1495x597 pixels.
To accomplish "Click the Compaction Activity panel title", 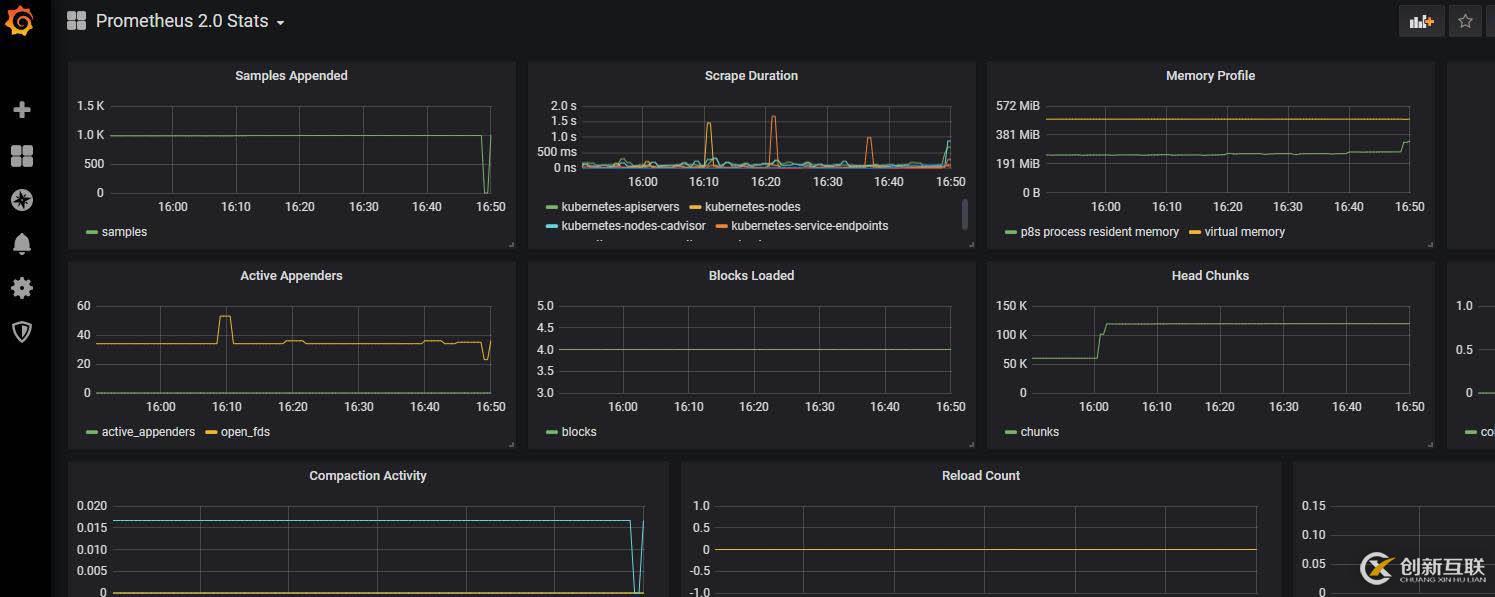I will coord(368,476).
